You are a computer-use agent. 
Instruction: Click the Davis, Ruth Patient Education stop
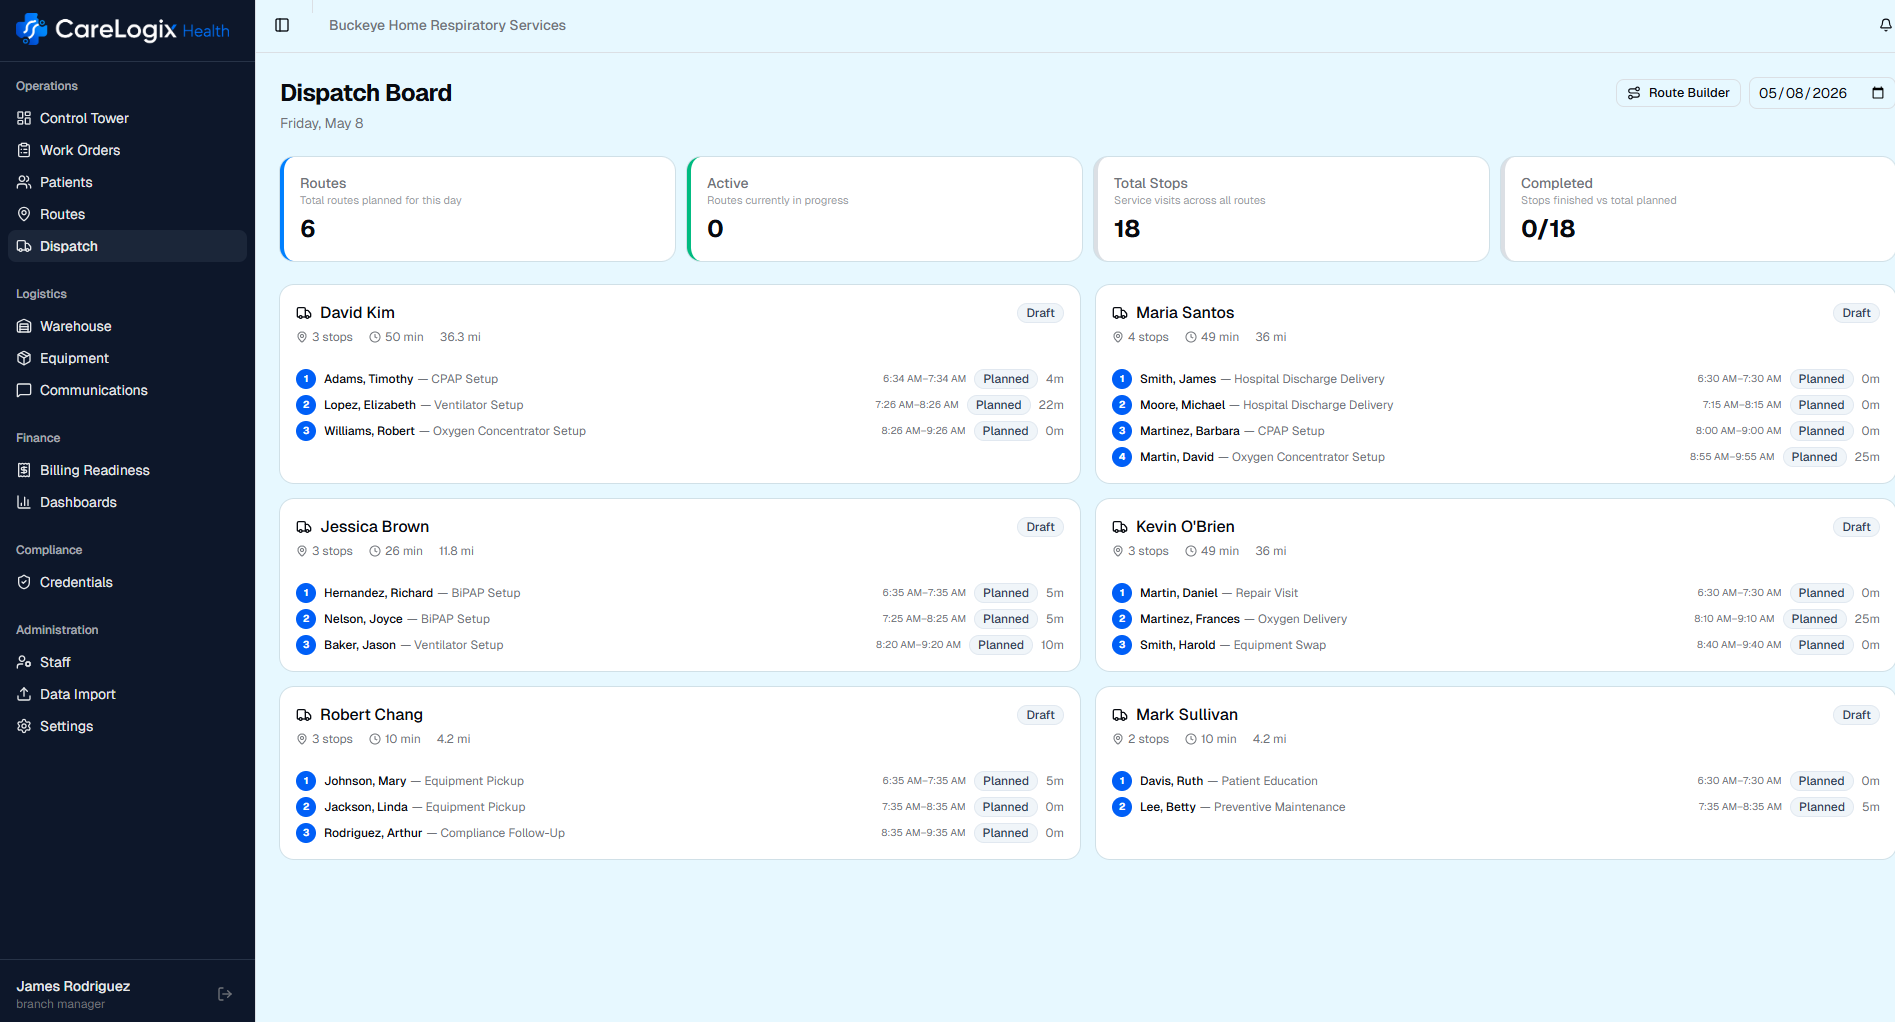[1496, 781]
